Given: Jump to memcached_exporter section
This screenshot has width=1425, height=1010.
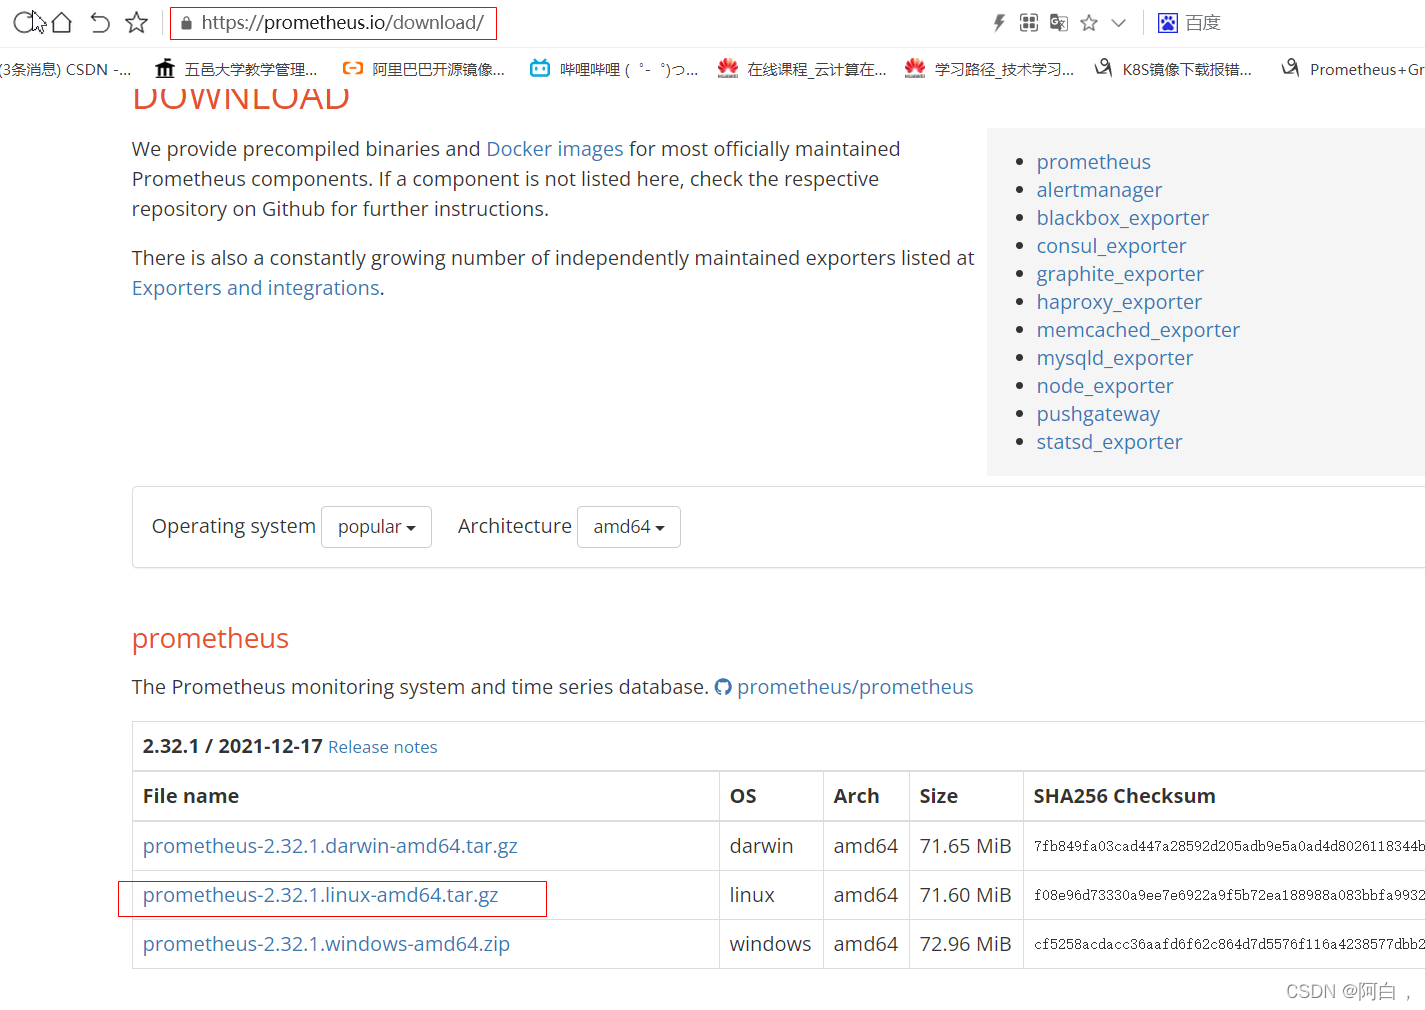Looking at the screenshot, I should coord(1138,330).
